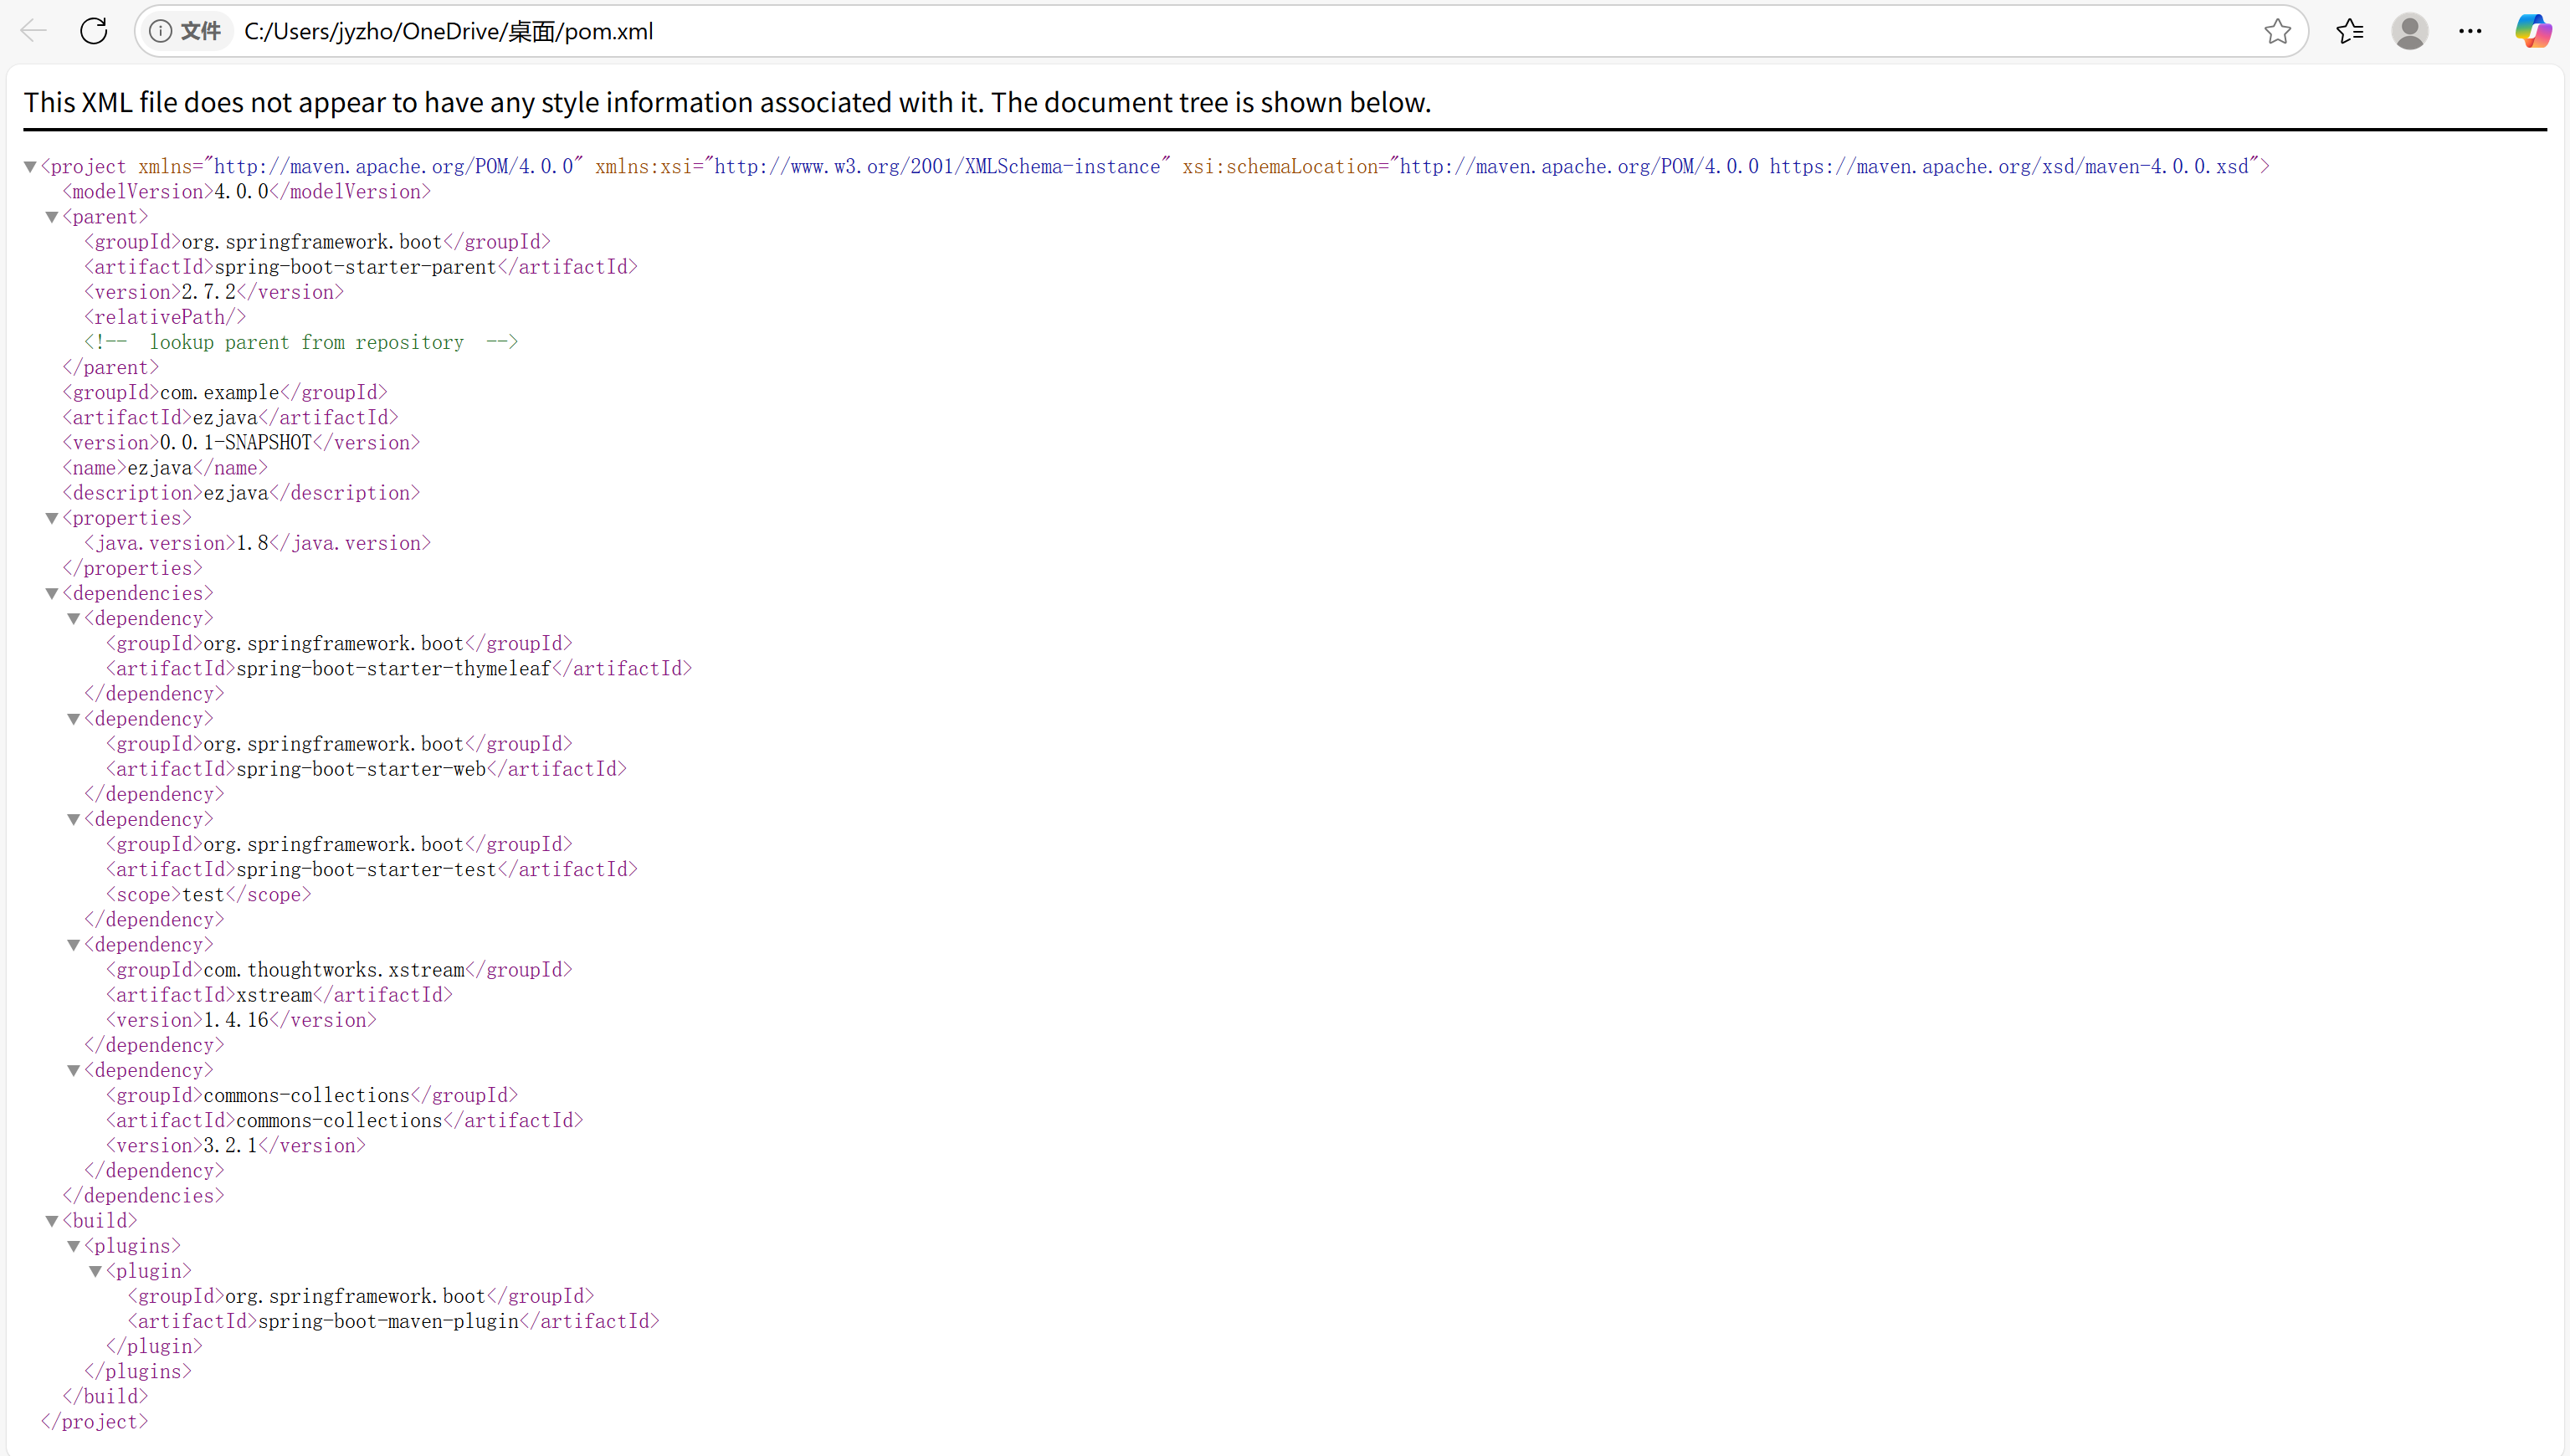Collapse the plugins element node
The height and width of the screenshot is (1456, 2570).
[74, 1246]
